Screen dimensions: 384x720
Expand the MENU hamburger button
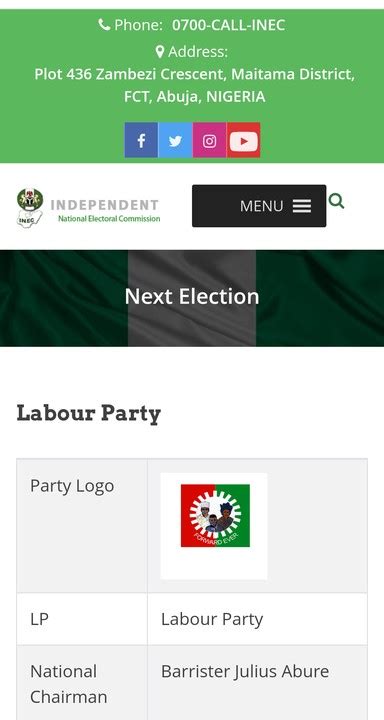[259, 206]
